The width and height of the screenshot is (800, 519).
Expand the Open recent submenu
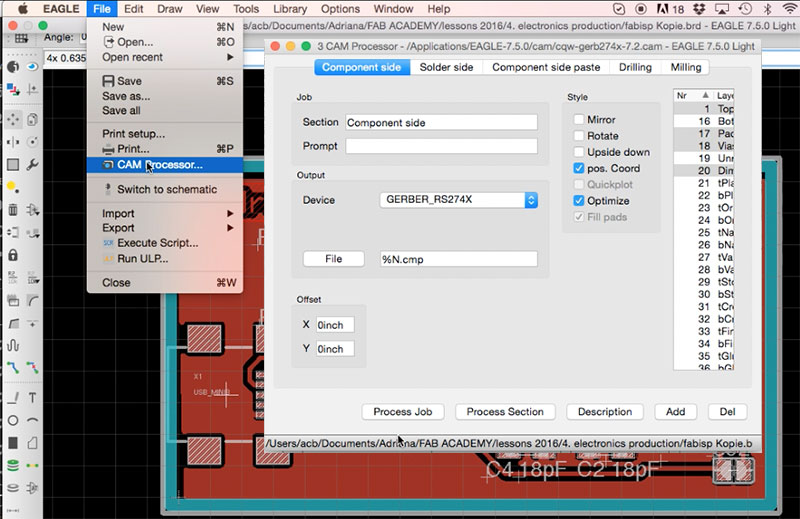(167, 57)
